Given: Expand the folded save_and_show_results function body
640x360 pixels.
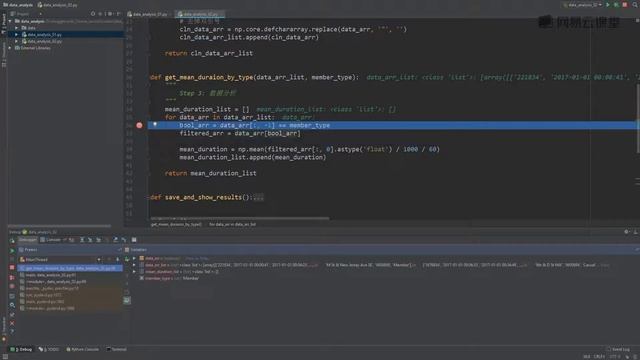Looking at the screenshot, I should click(x=258, y=198).
